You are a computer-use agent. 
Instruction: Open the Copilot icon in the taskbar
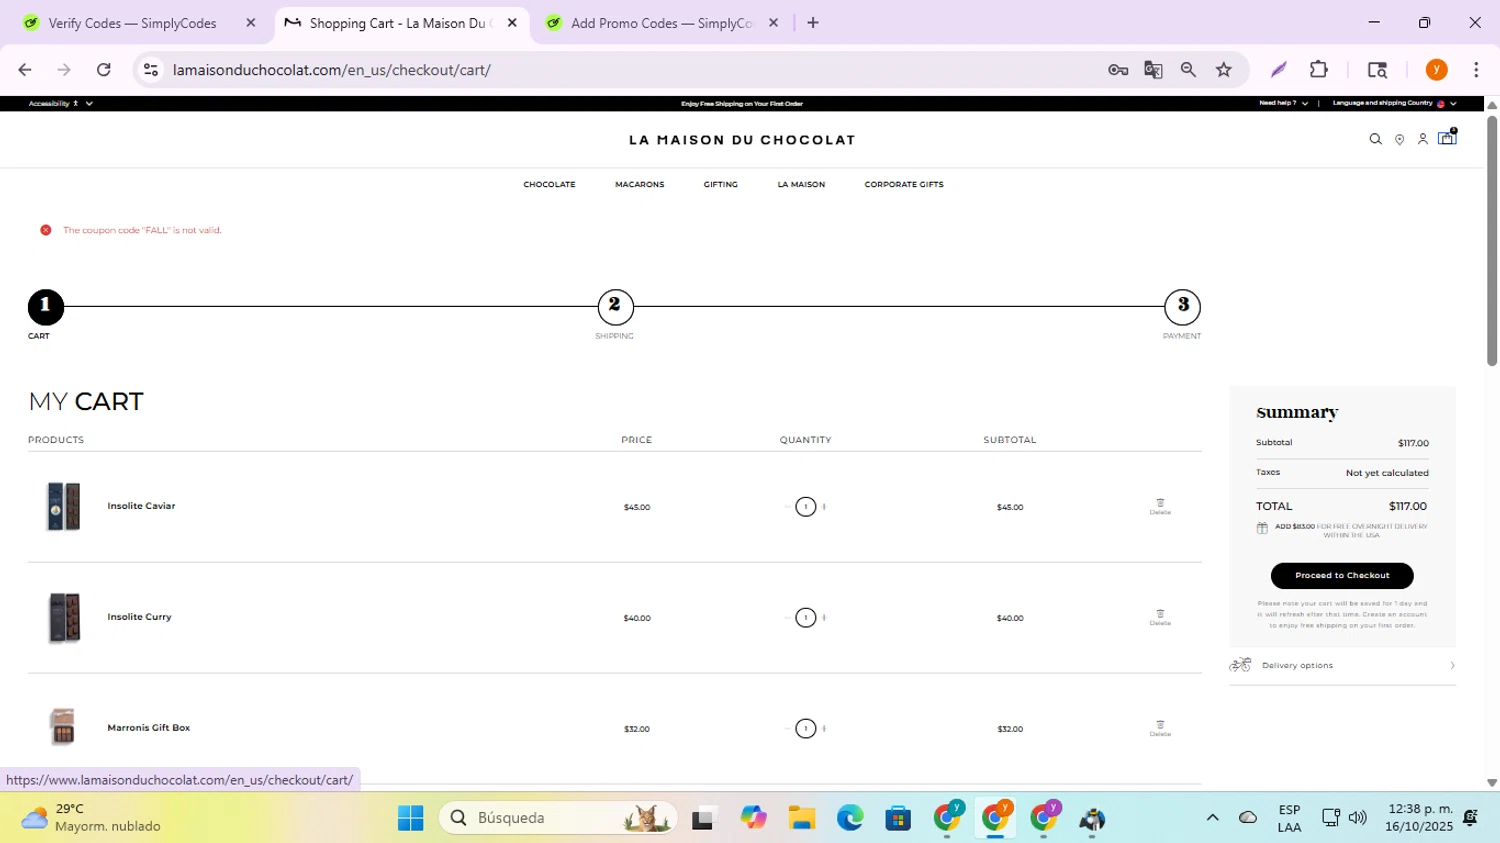click(753, 818)
